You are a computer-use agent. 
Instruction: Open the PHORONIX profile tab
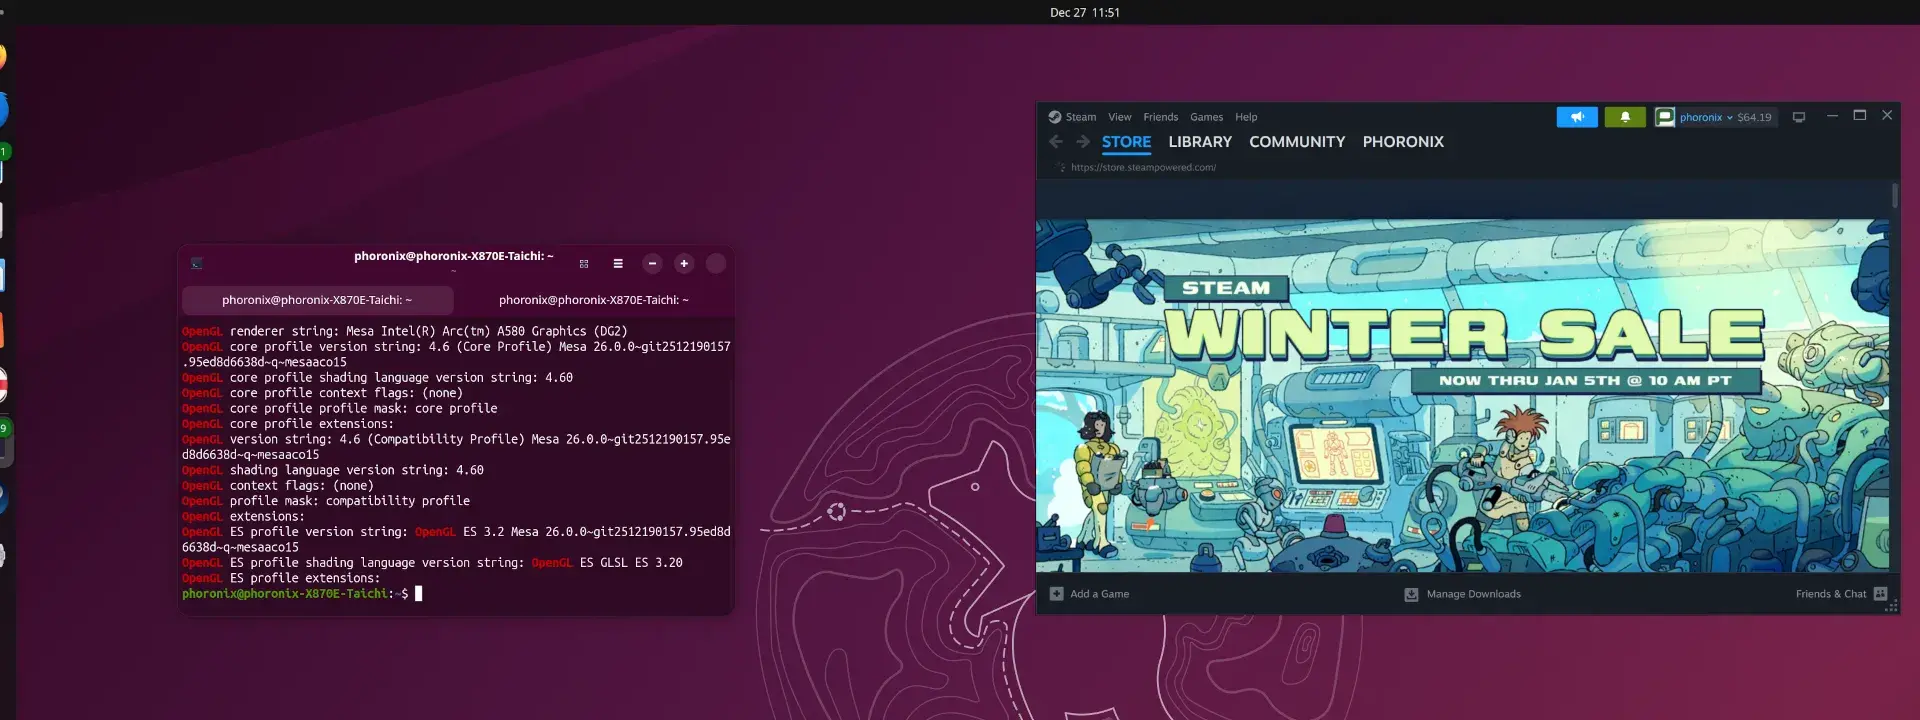click(x=1403, y=142)
